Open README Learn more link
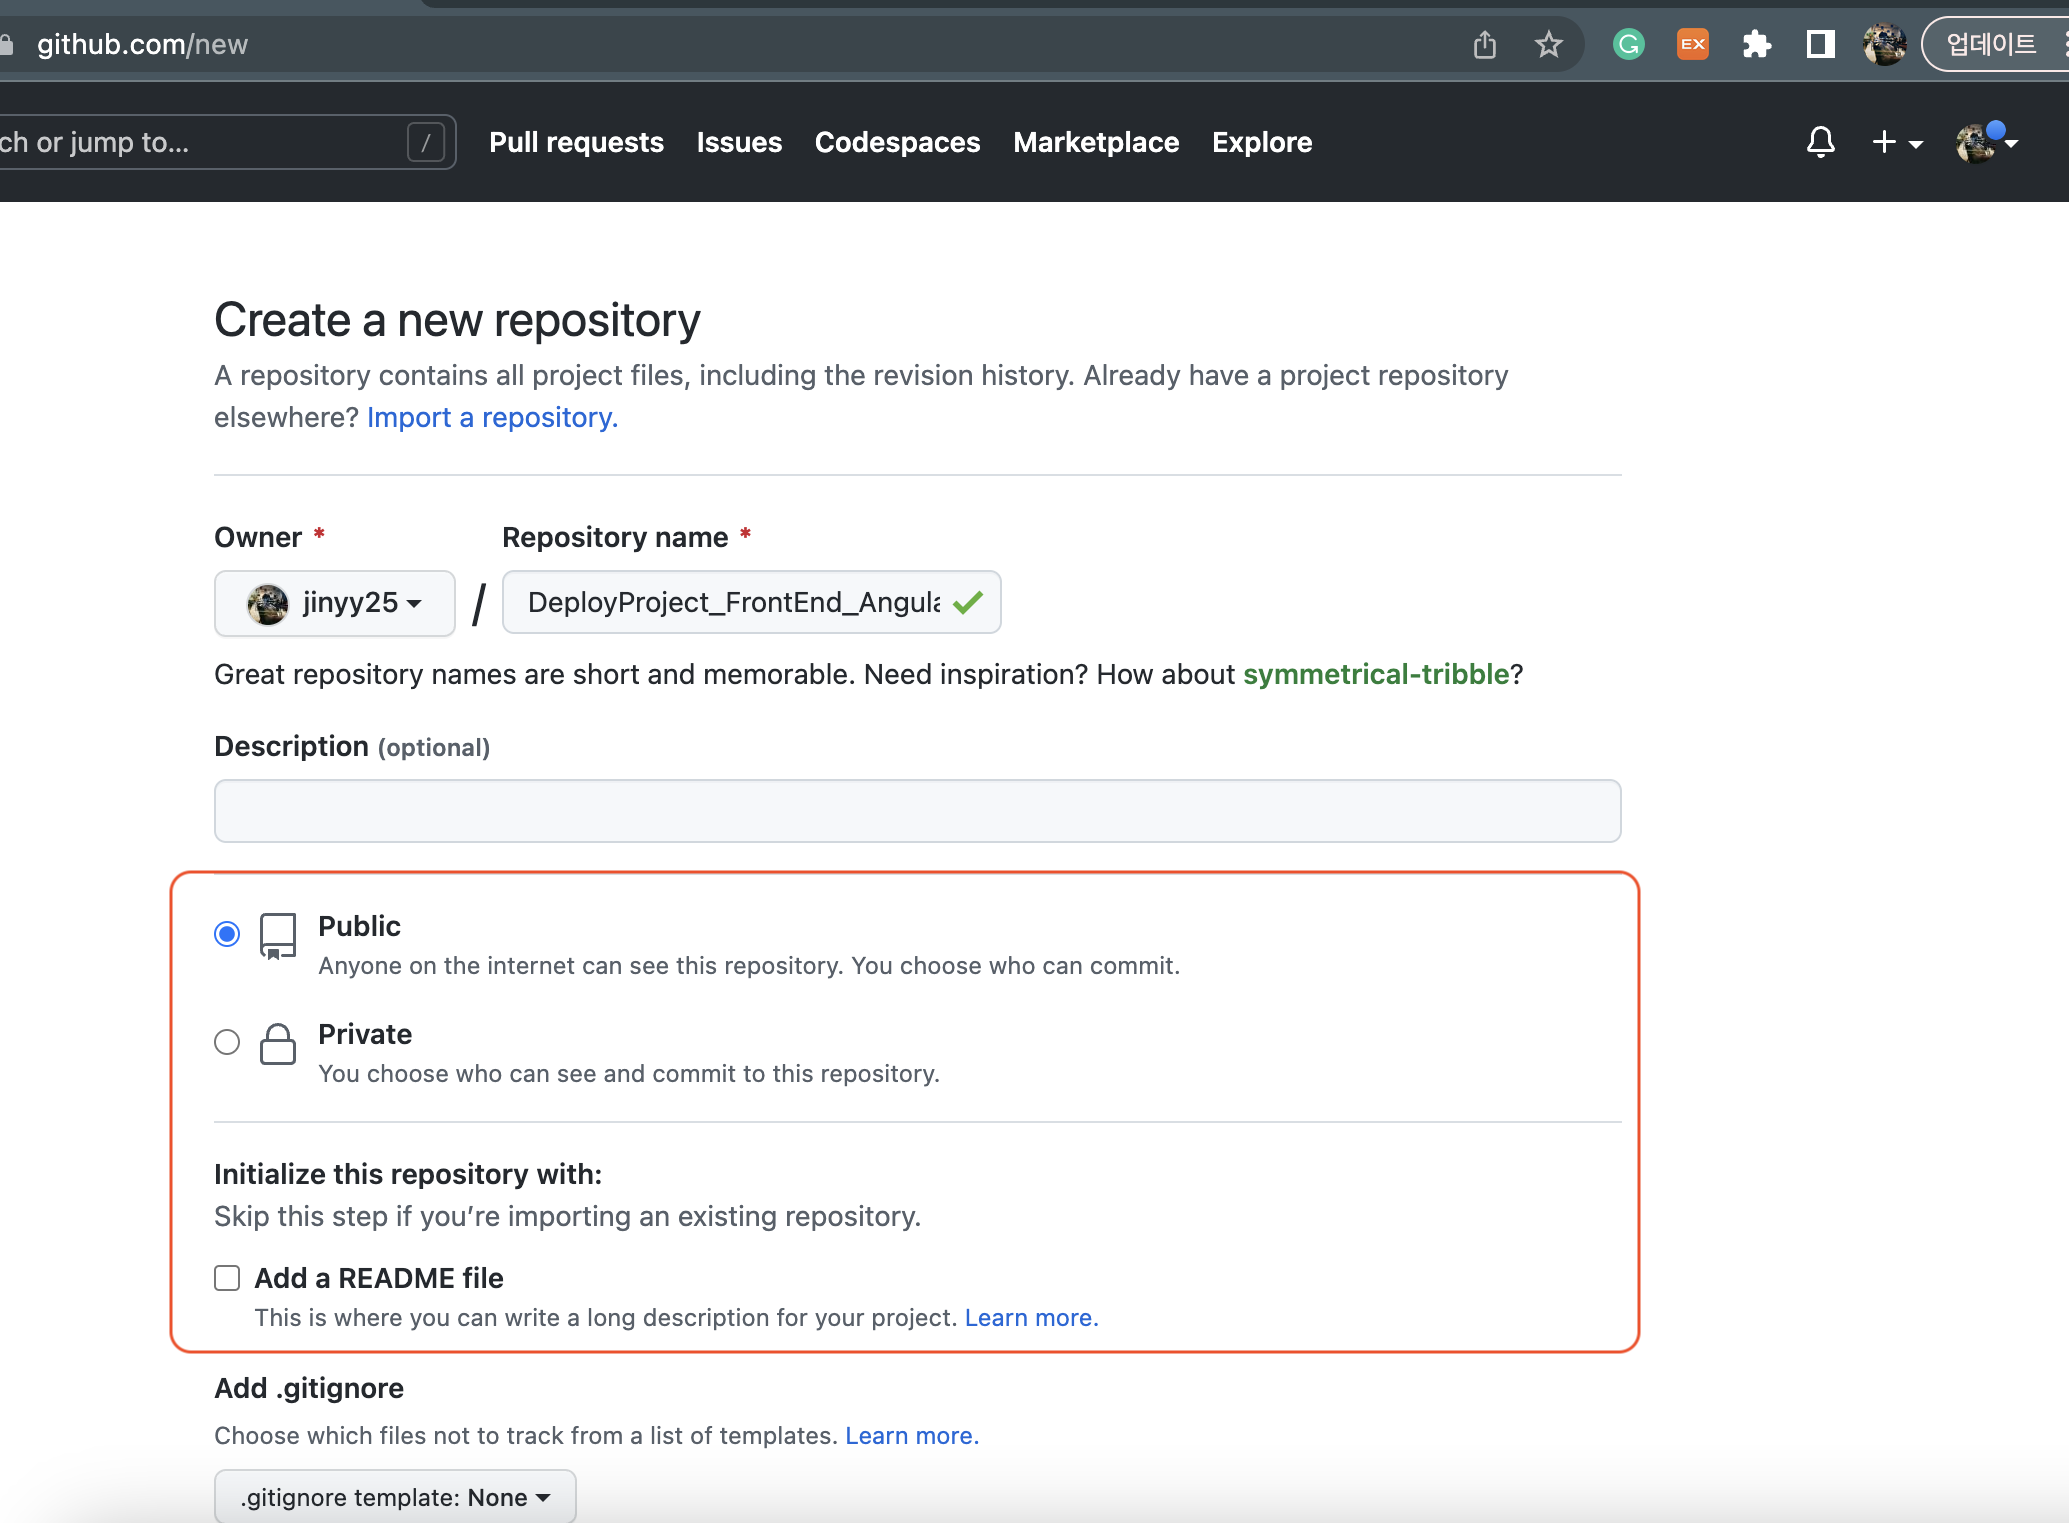 pyautogui.click(x=1031, y=1317)
